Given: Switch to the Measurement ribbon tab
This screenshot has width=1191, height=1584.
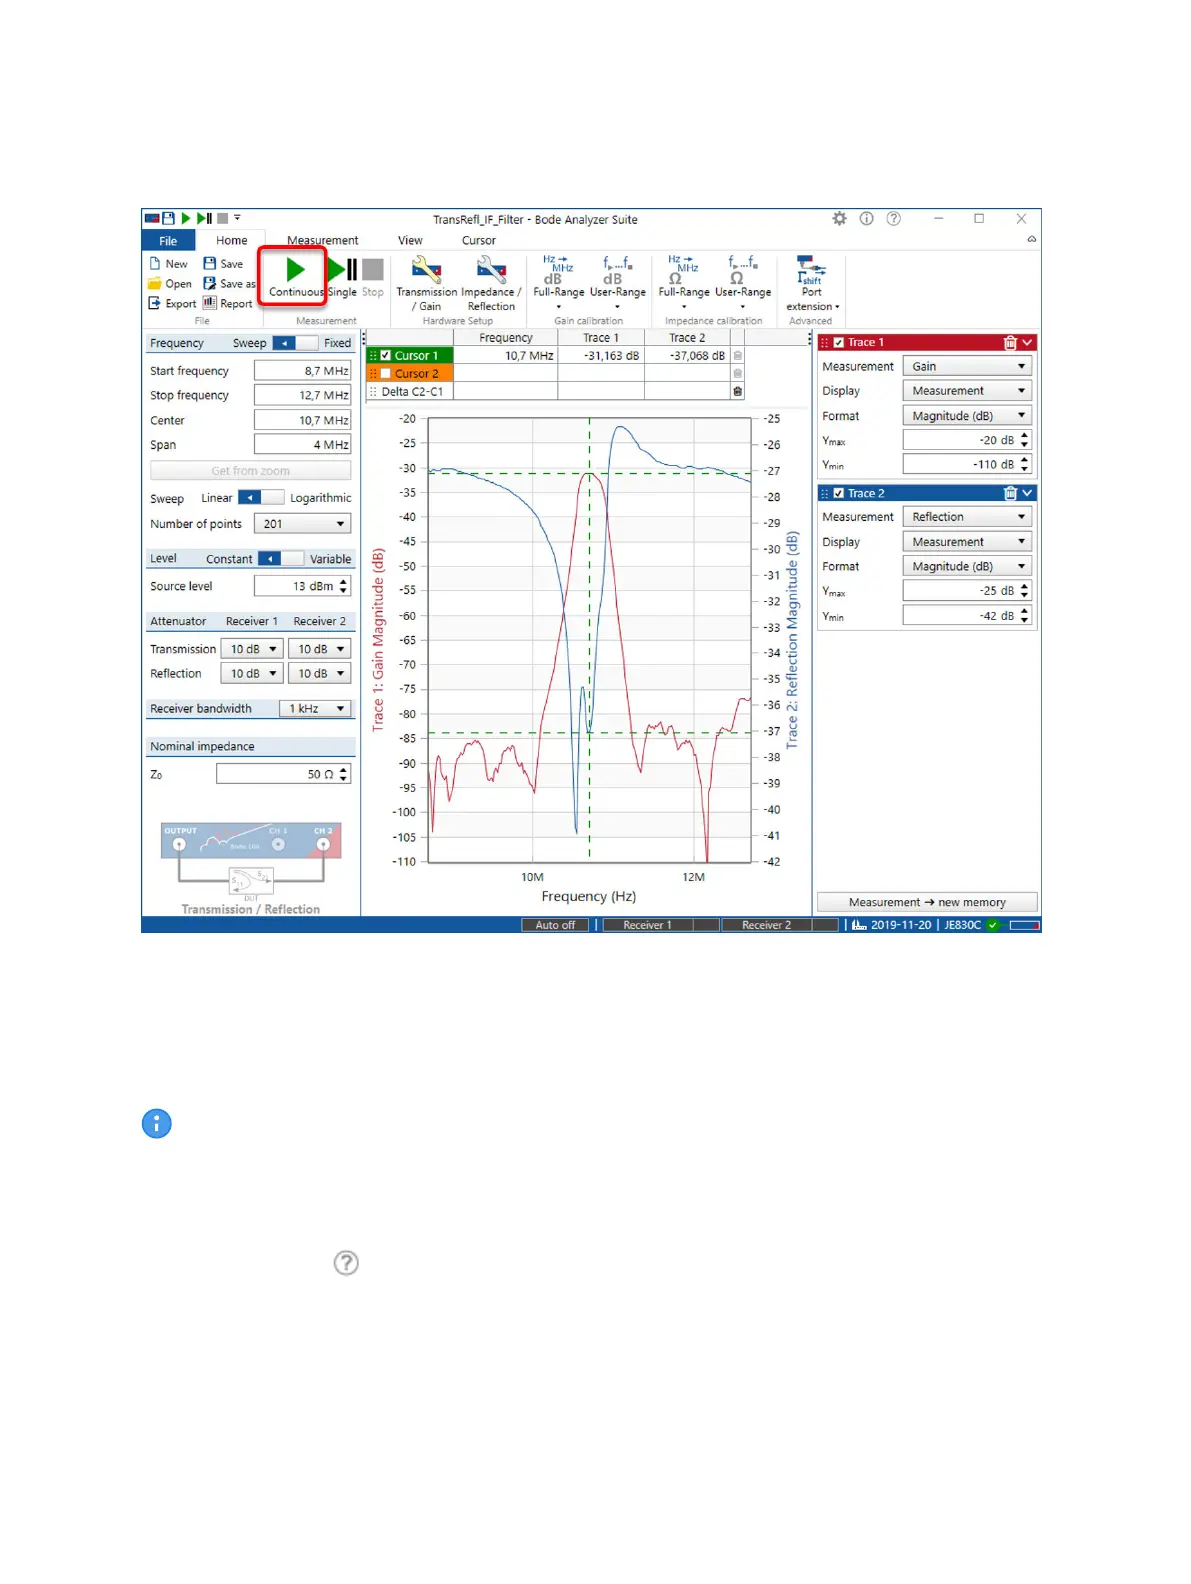Looking at the screenshot, I should [x=322, y=241].
